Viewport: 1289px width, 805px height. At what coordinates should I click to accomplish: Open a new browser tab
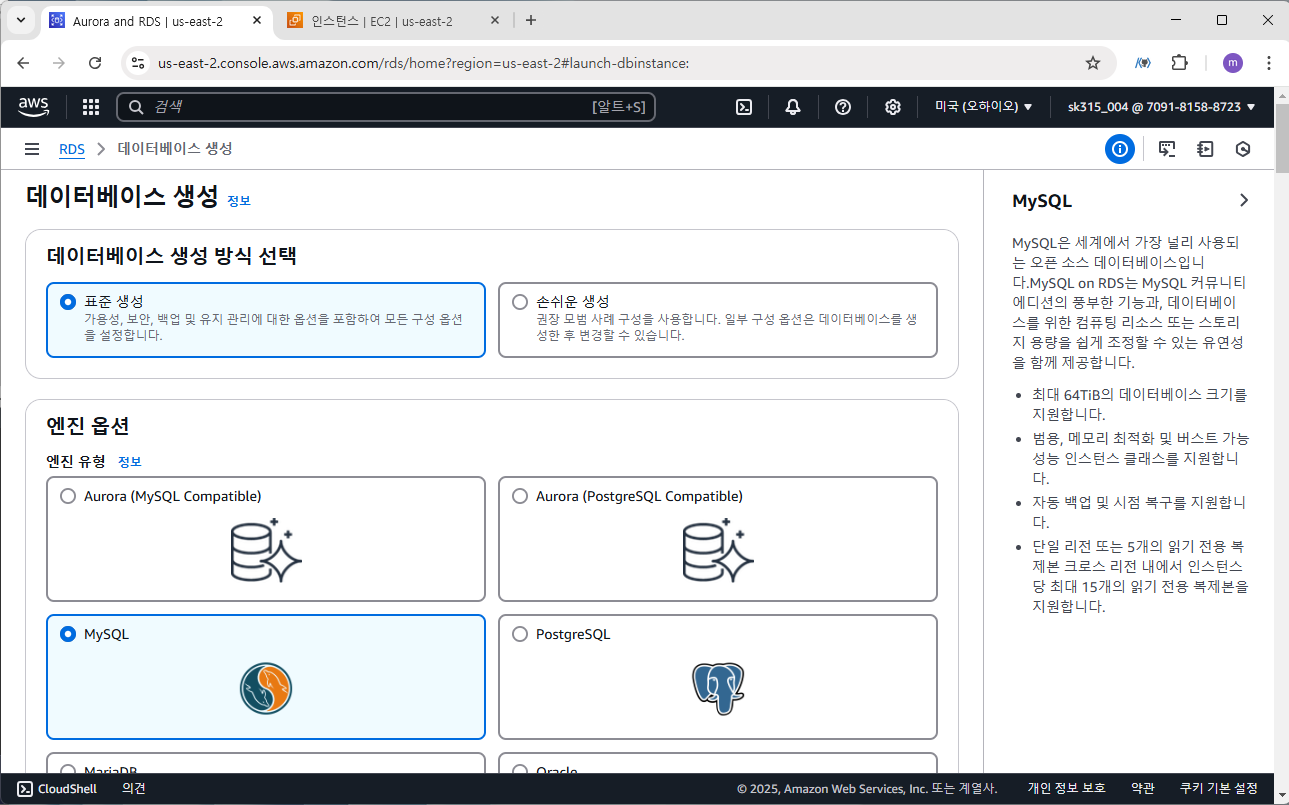531,20
